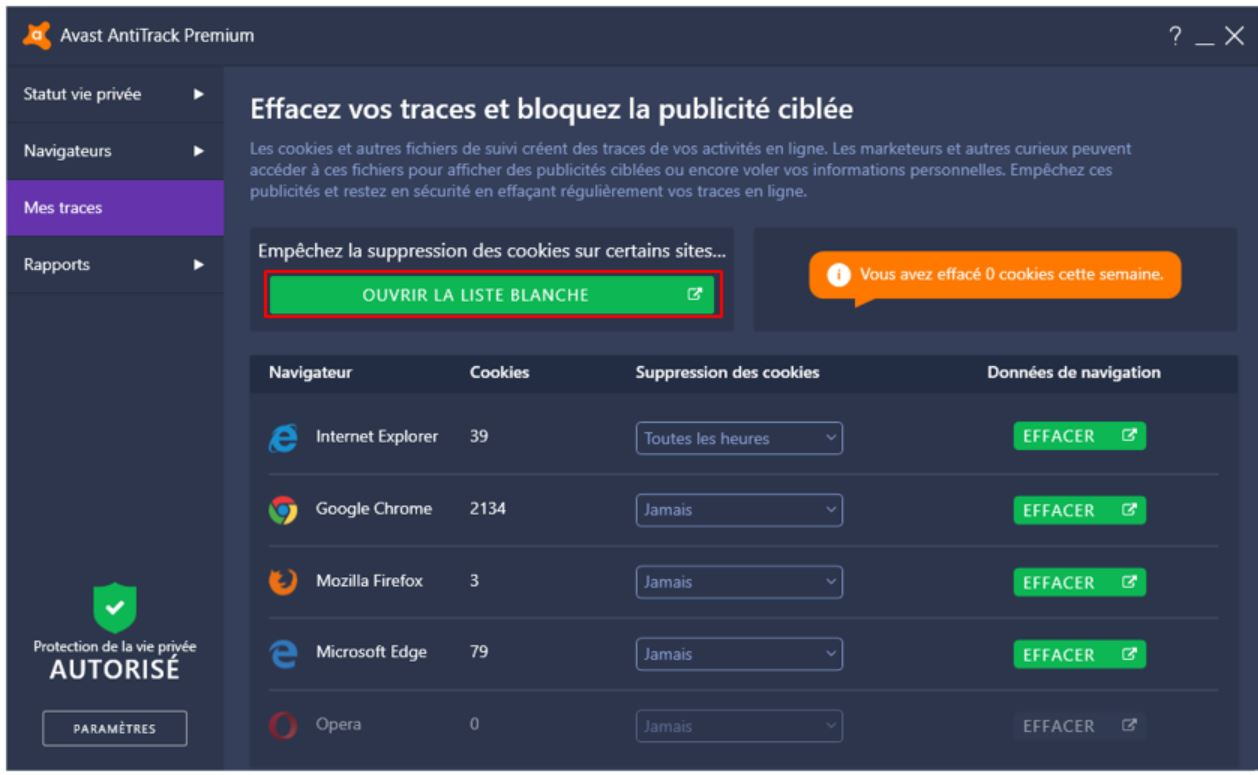The height and width of the screenshot is (775, 1258).
Task: Click Avast AntiTrack Premium window title
Action: [157, 36]
